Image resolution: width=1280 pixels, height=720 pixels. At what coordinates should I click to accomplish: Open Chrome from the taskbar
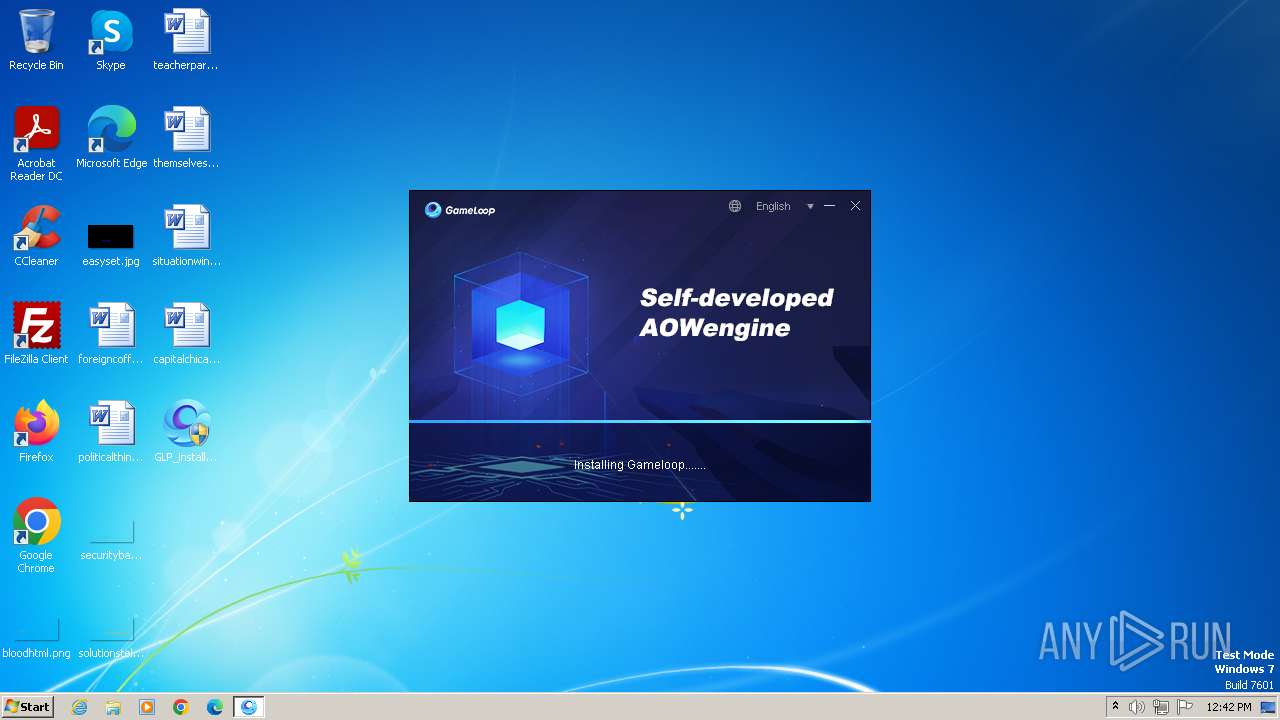coord(181,707)
